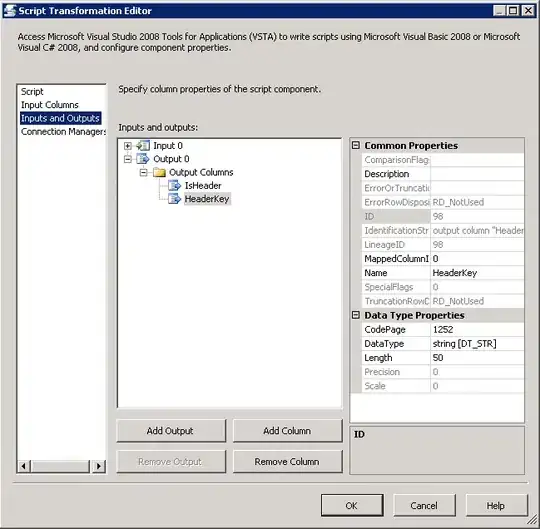Click the Script Transformation Editor title icon
The width and height of the screenshot is (540, 529).
point(10,11)
